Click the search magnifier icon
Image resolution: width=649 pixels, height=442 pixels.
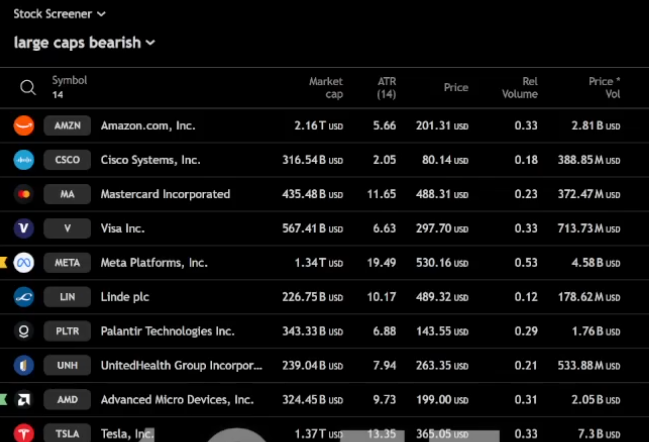(28, 87)
